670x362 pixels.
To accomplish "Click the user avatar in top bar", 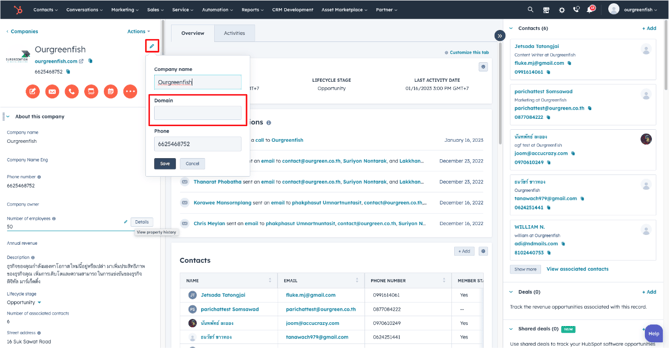I will pyautogui.click(x=614, y=9).
